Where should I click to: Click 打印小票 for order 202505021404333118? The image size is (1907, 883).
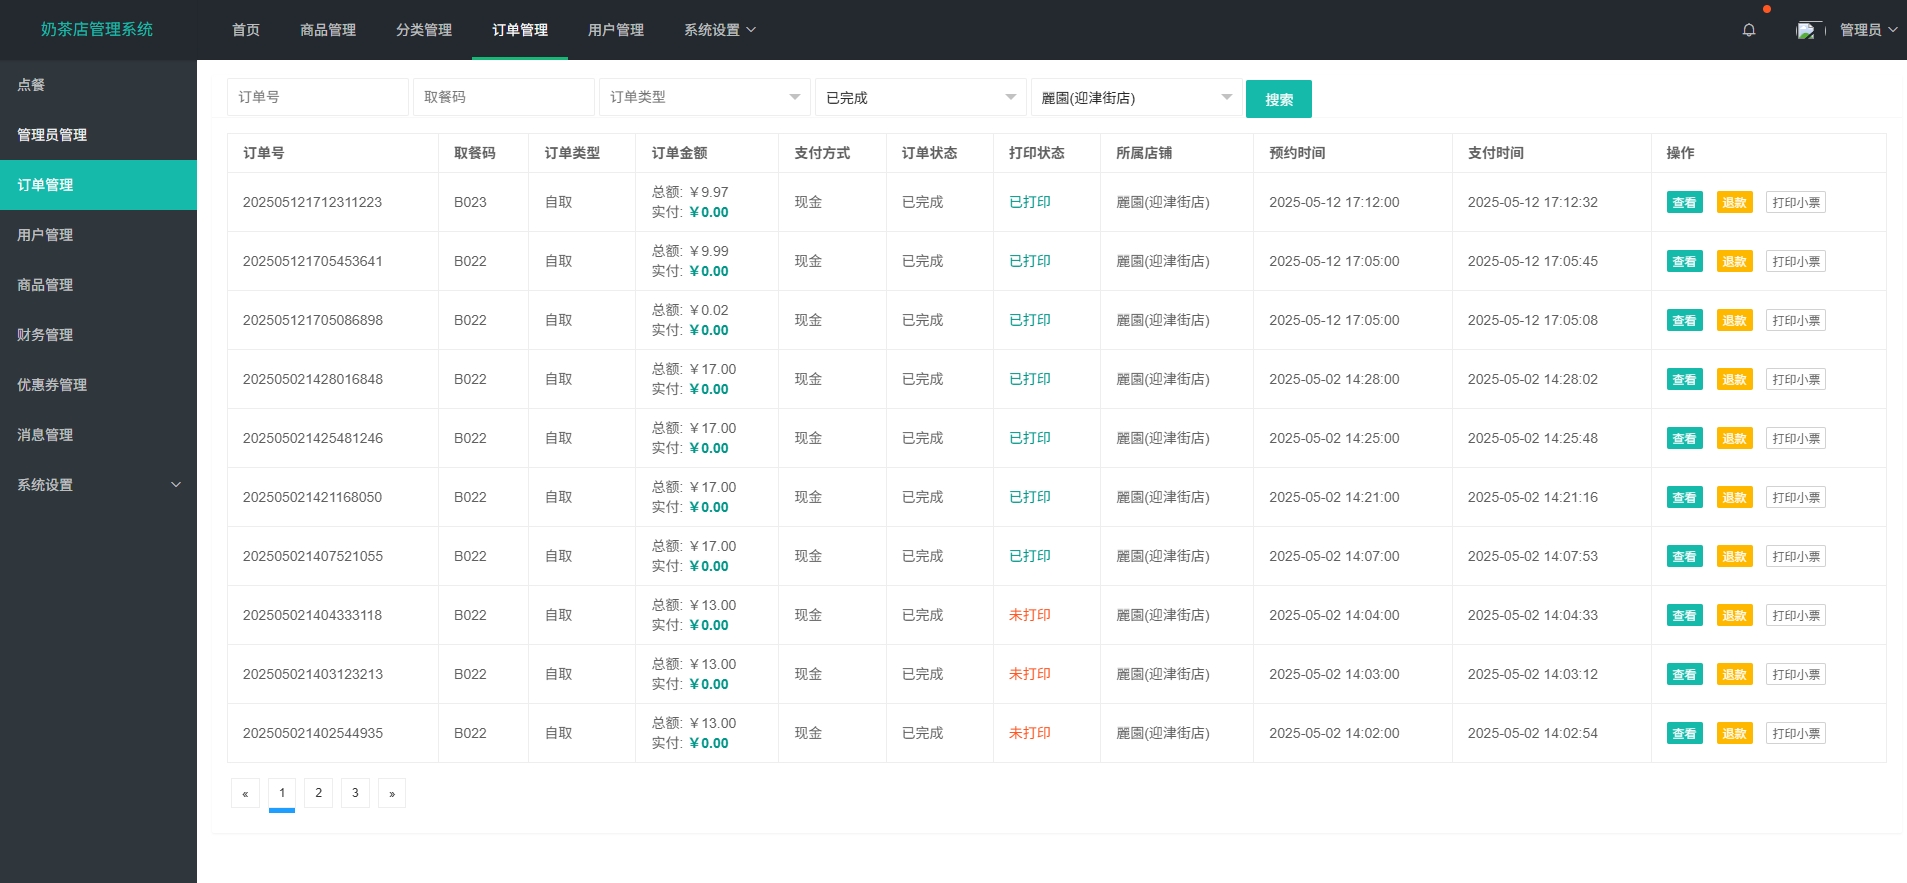[1796, 616]
